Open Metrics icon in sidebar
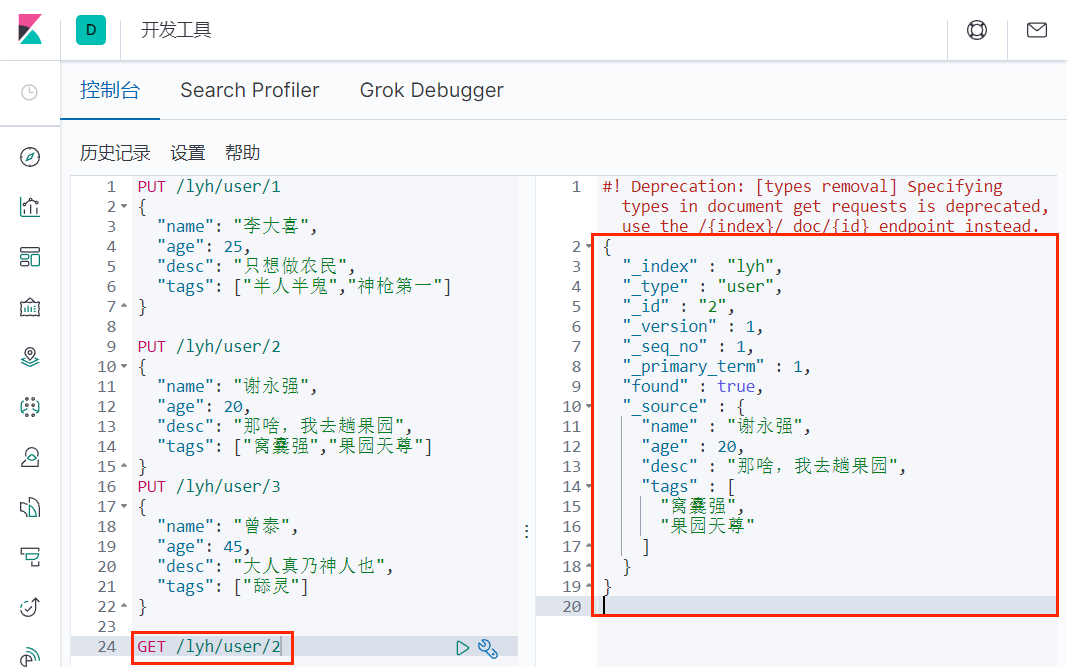1067x667 pixels. (30, 457)
